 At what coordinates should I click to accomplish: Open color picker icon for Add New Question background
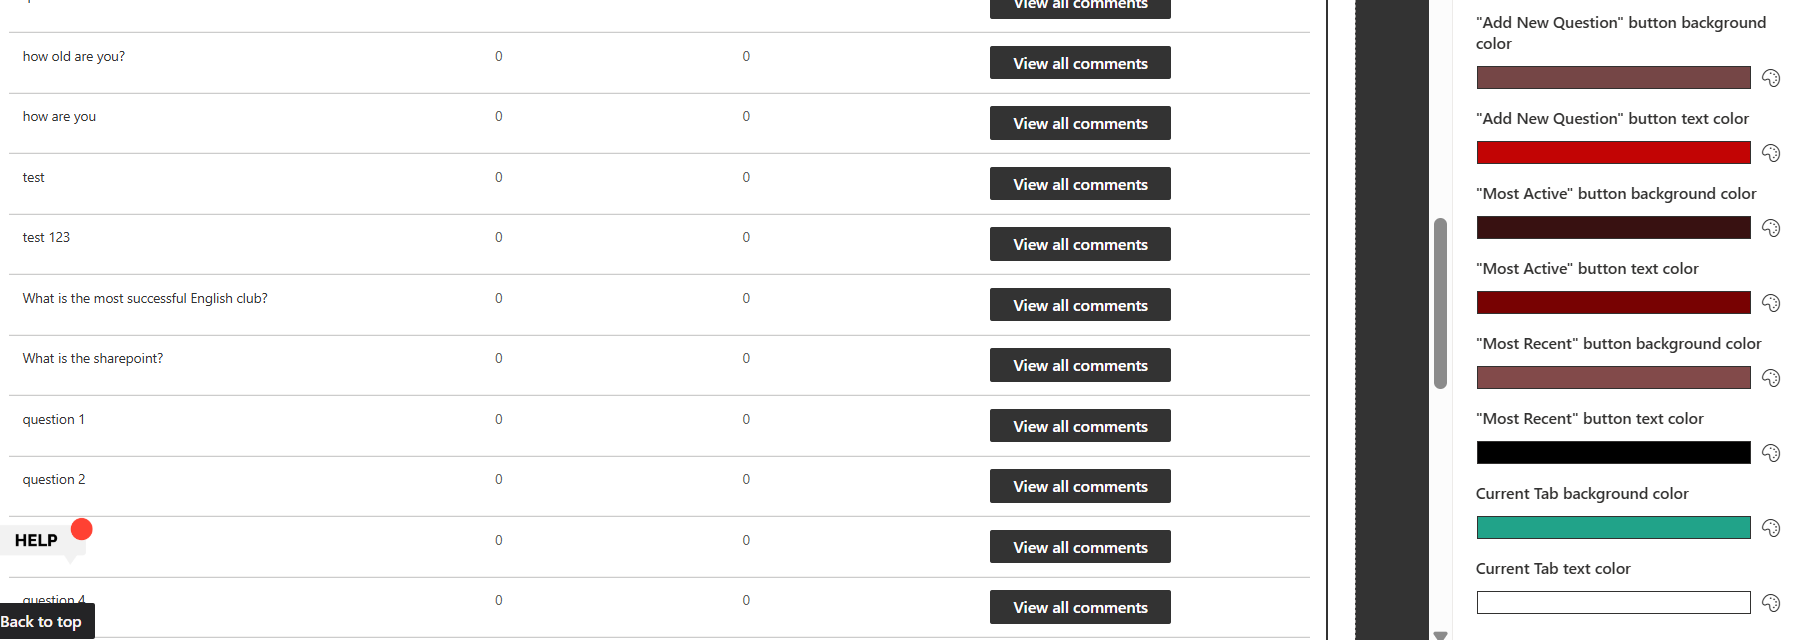(x=1770, y=78)
